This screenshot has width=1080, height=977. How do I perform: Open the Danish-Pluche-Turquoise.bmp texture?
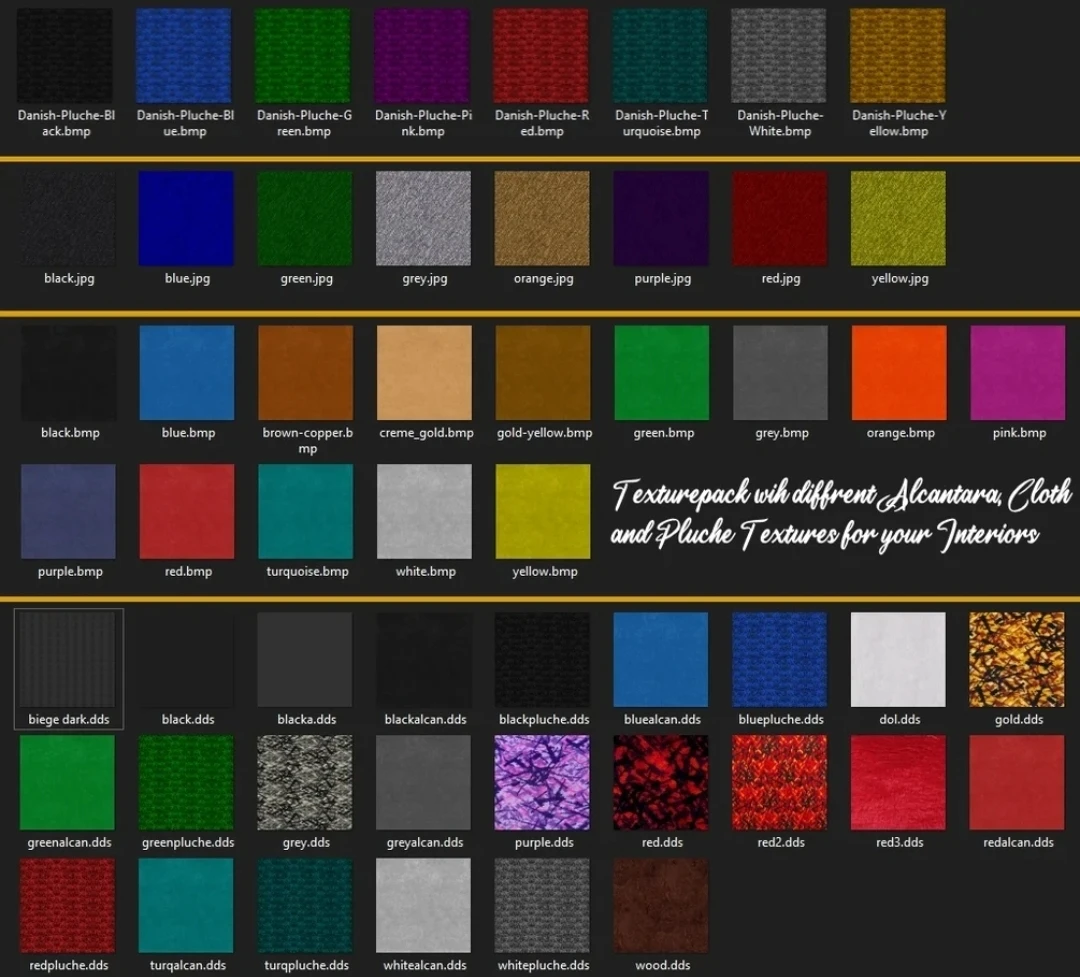(x=660, y=54)
